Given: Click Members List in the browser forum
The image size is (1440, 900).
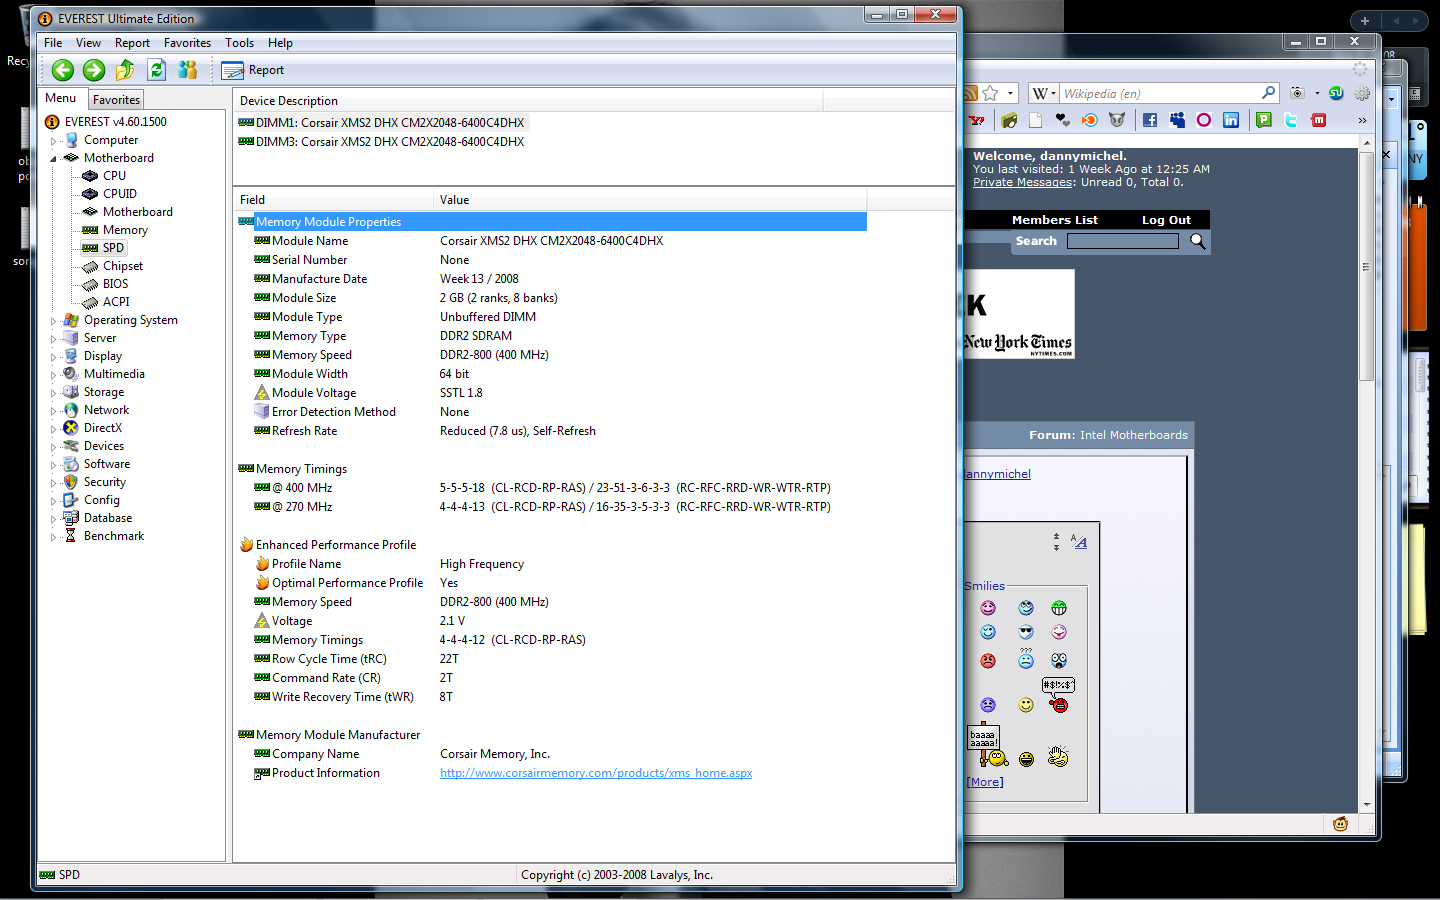Looking at the screenshot, I should tap(1054, 220).
